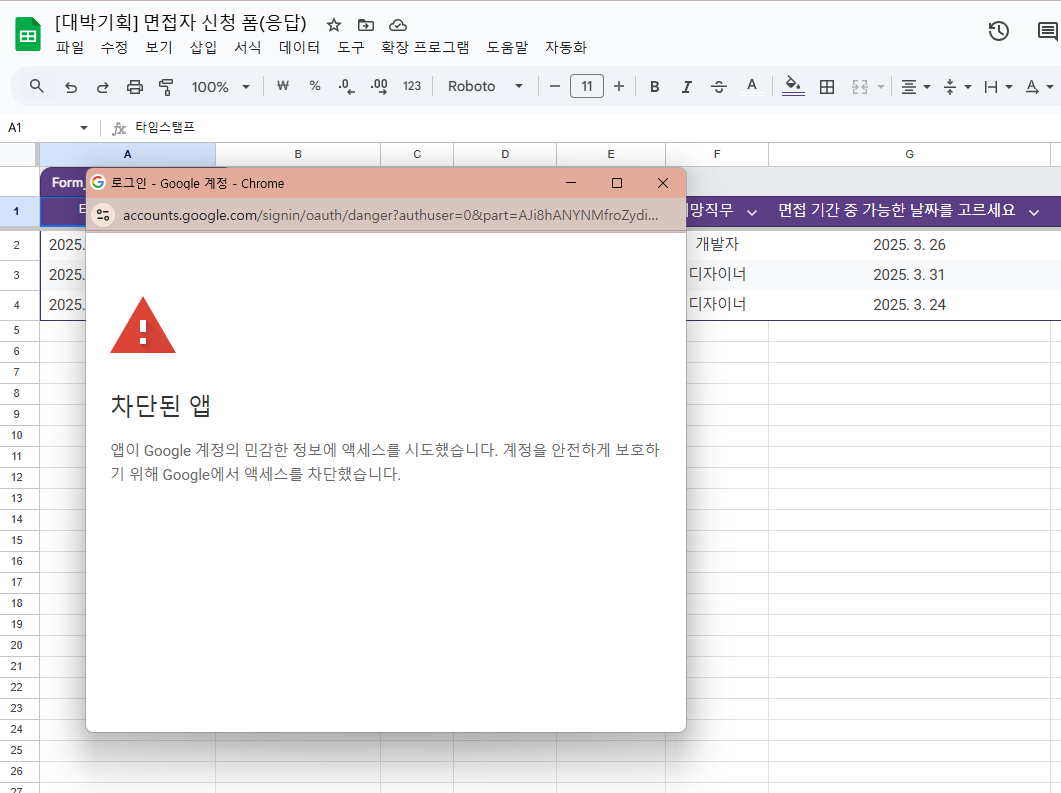Screen dimensions: 1061x793
Task: Search the menus magnifier icon
Action: pos(37,86)
